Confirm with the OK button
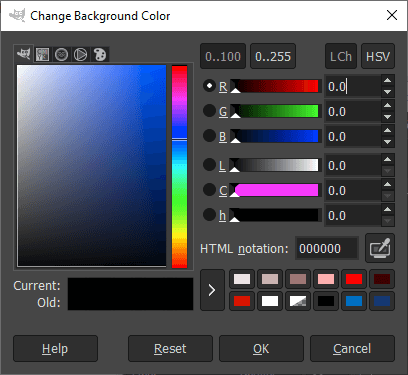The image size is (408, 375). [x=261, y=349]
